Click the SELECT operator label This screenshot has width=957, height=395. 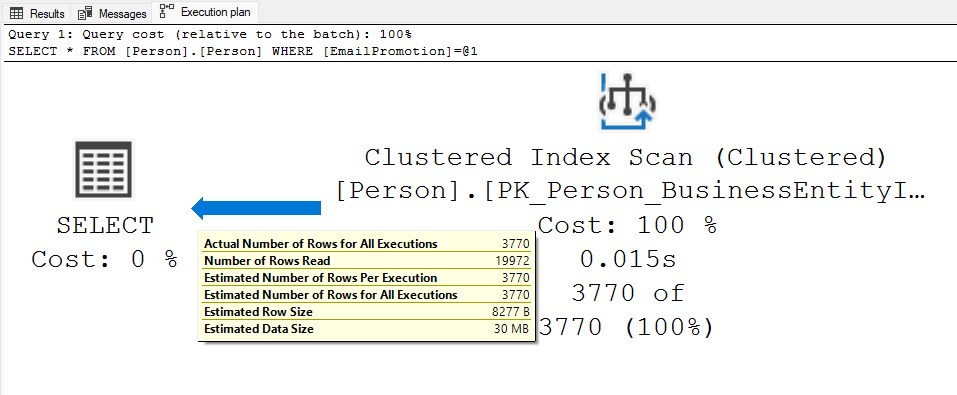point(105,226)
